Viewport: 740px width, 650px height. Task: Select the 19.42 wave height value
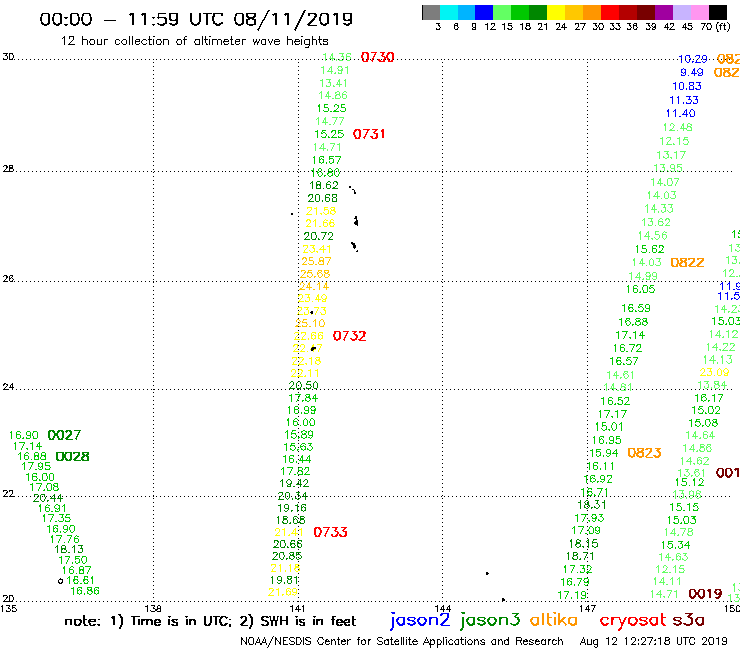tap(294, 484)
